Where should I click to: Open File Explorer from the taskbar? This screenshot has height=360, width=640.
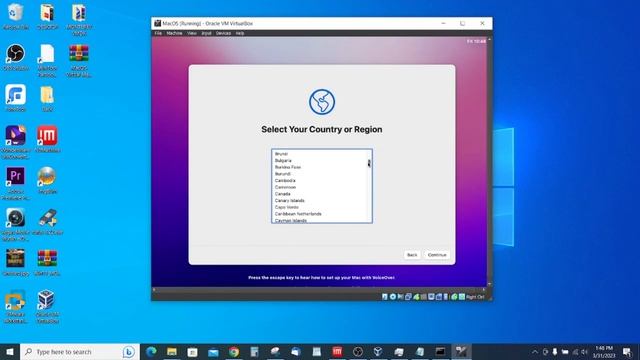[172, 351]
